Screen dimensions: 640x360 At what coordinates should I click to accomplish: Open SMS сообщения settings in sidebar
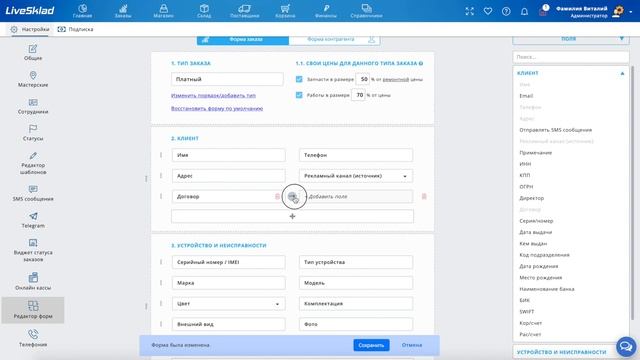[33, 193]
